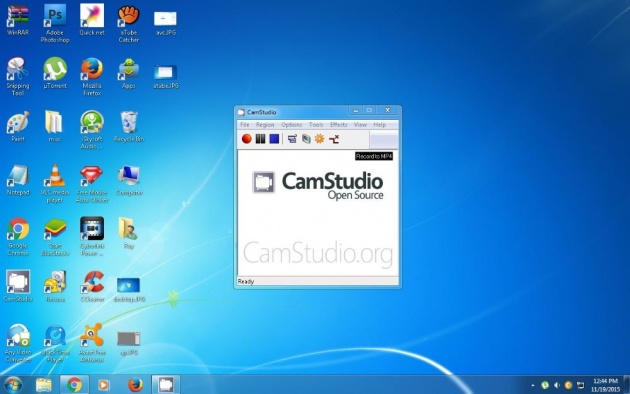Click the Record to MP4 label
Screen dimensions: 630x394
click(374, 156)
